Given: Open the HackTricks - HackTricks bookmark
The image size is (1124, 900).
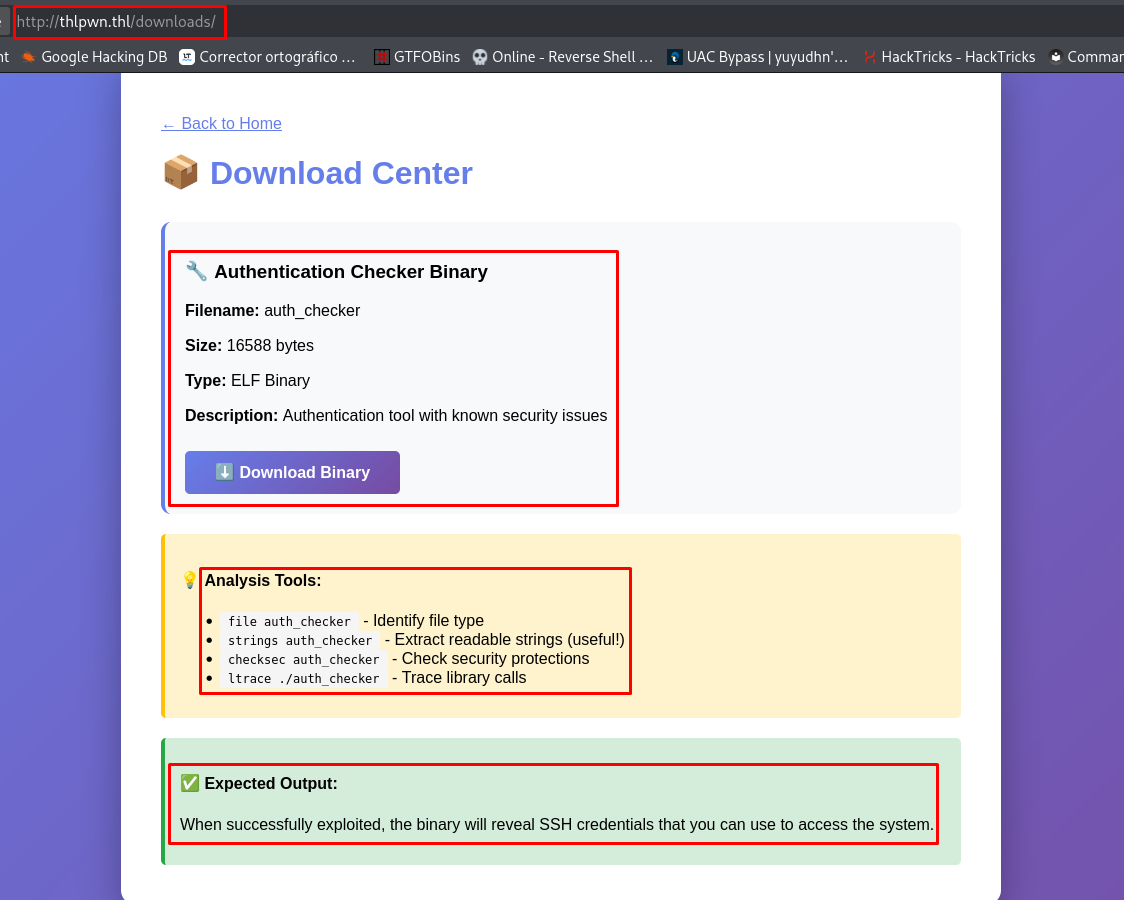Looking at the screenshot, I should point(957,57).
